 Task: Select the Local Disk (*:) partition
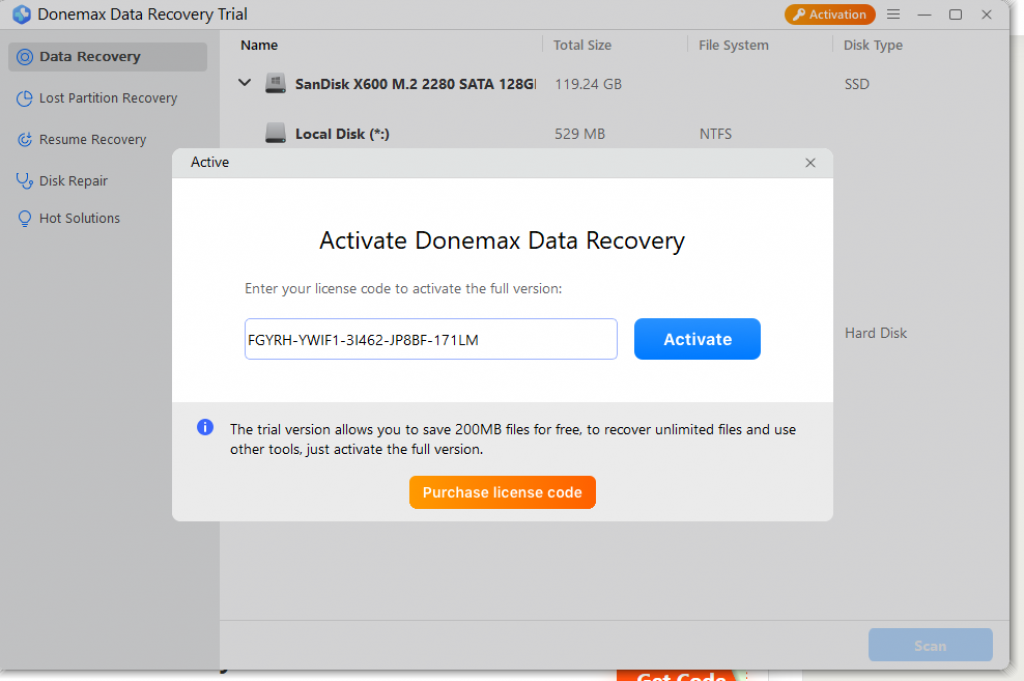click(x=342, y=134)
